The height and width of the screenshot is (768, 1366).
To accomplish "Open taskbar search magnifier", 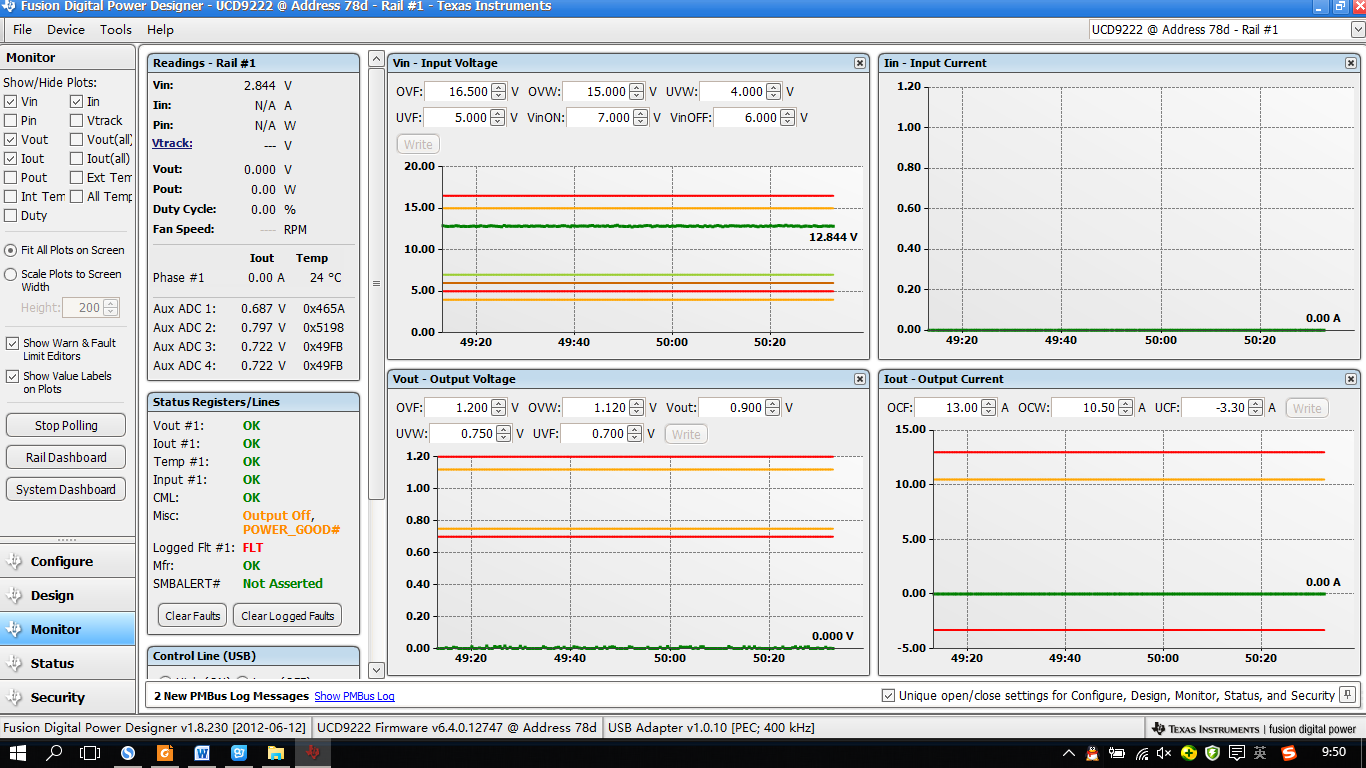I will (55, 752).
